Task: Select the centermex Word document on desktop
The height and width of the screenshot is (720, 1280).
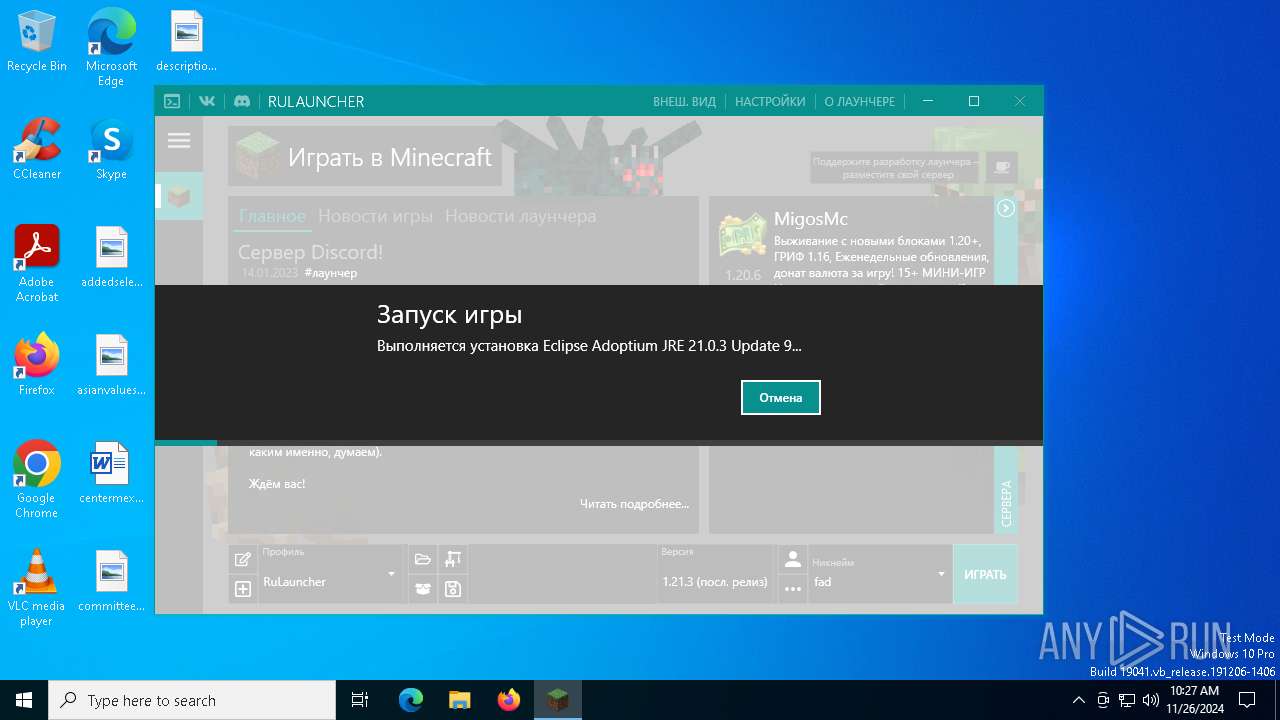Action: (111, 473)
